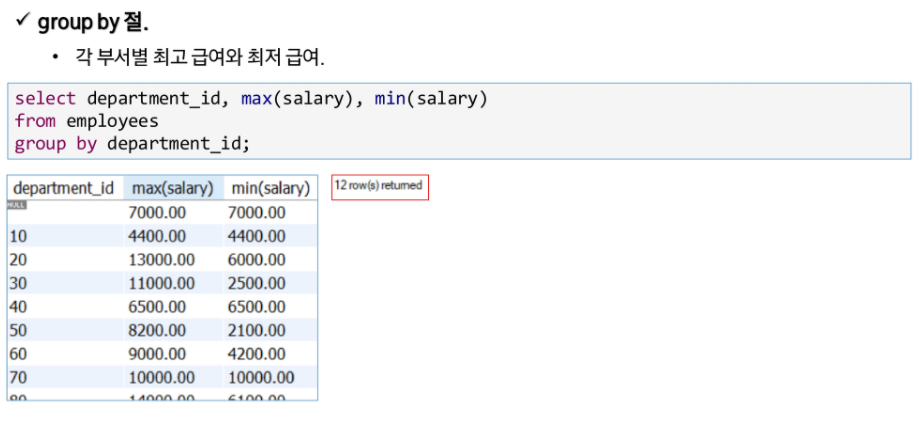Select department_id 10 row cell
The image size is (922, 433).
click(x=65, y=236)
